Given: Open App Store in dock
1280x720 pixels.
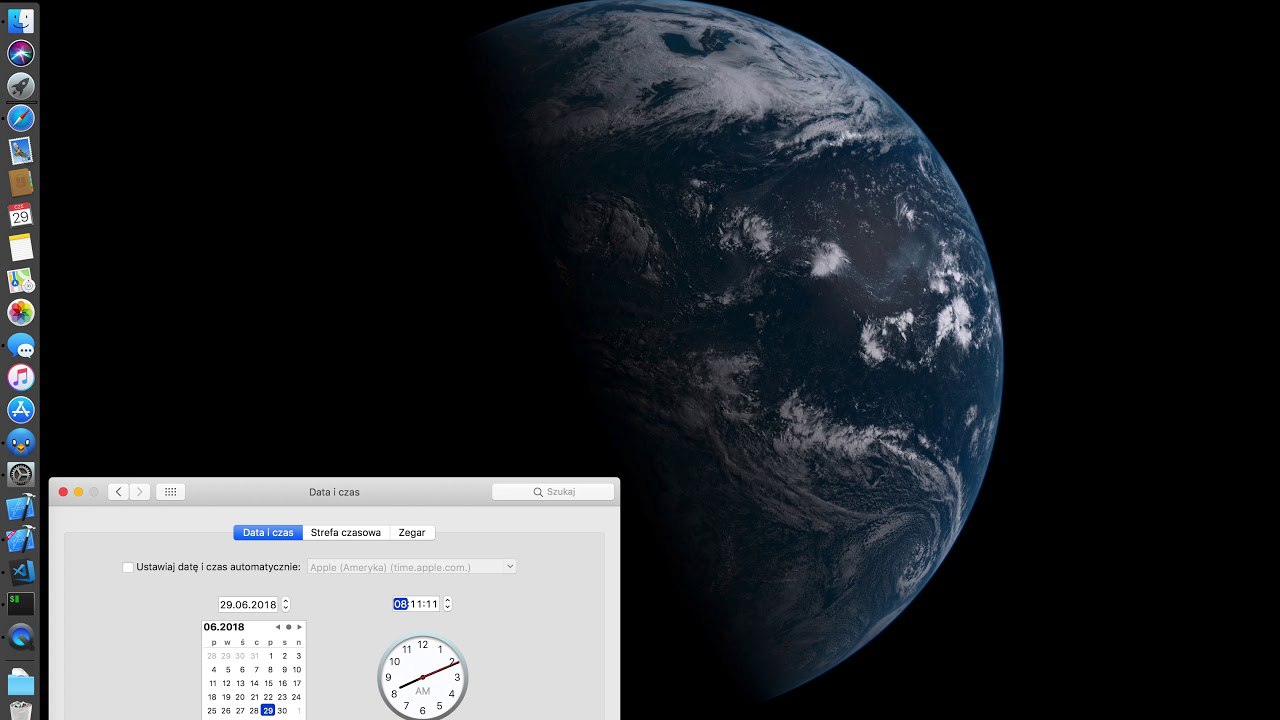Looking at the screenshot, I should click(x=21, y=409).
